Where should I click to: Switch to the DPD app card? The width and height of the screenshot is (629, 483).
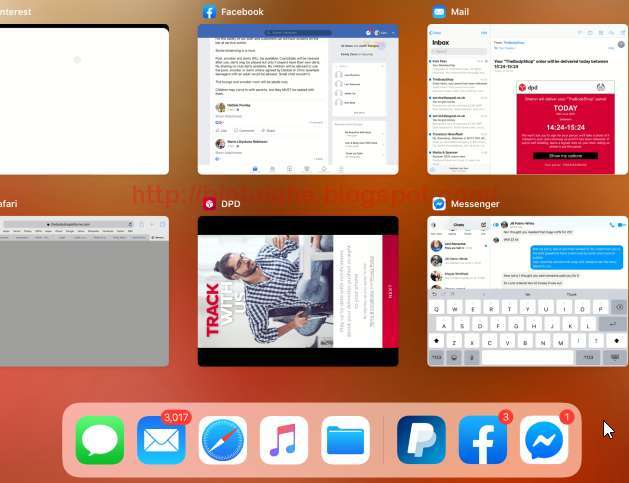coord(298,291)
